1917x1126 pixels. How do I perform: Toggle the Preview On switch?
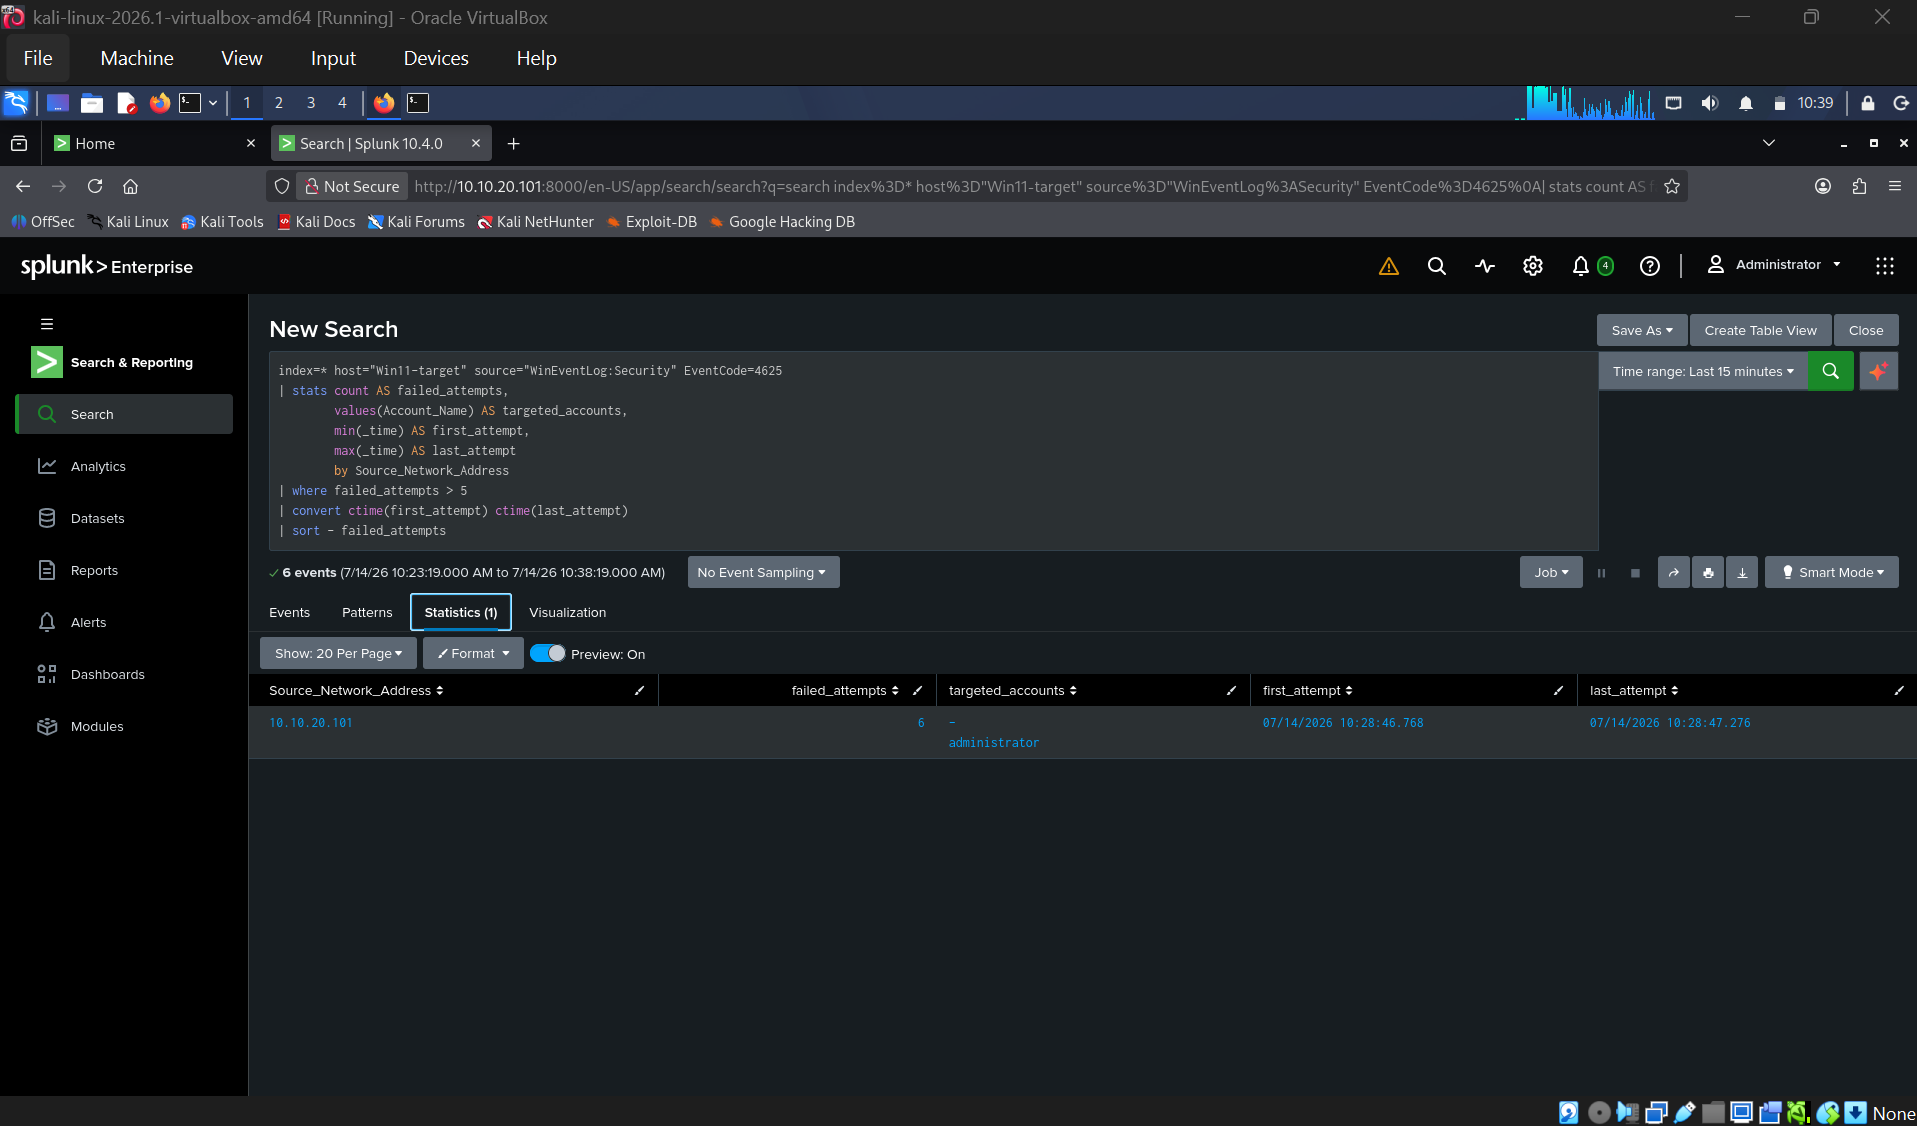(x=548, y=653)
